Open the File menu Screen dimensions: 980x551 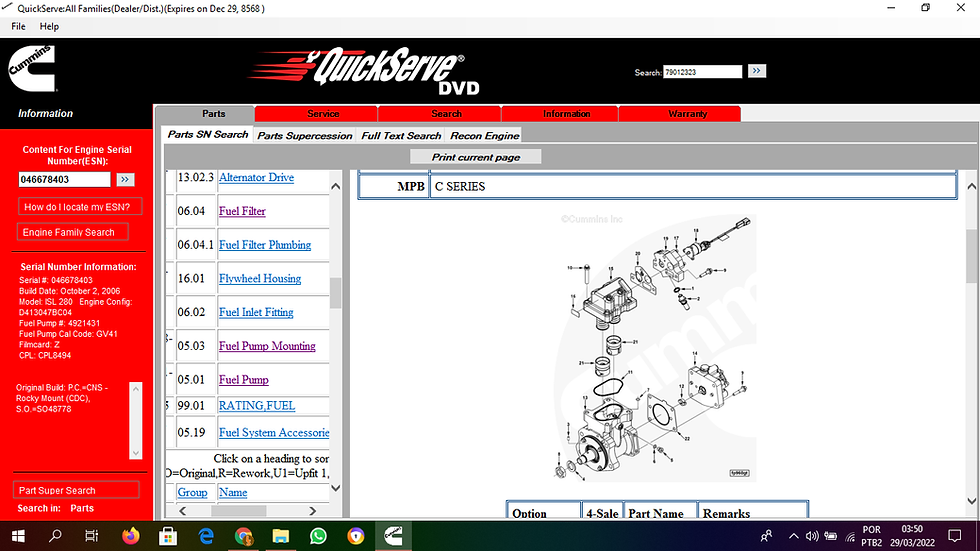tap(18, 26)
